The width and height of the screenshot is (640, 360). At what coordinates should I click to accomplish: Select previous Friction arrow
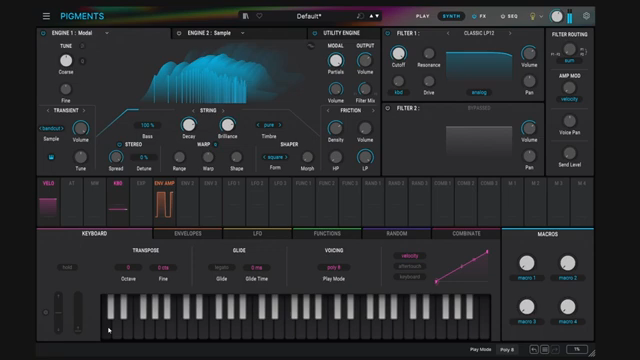(x=328, y=111)
